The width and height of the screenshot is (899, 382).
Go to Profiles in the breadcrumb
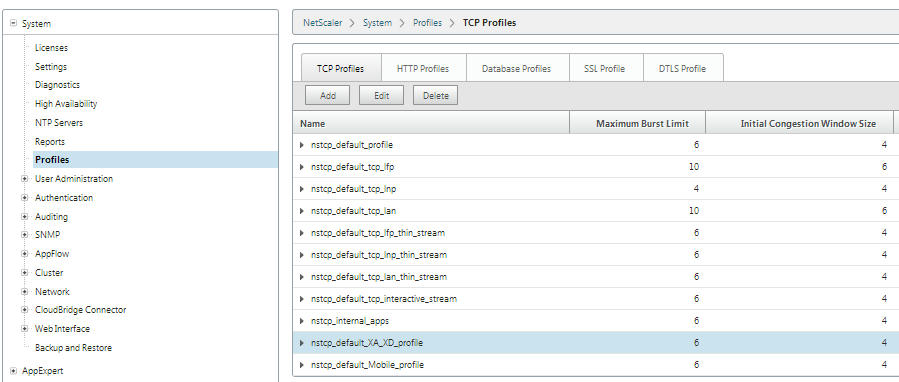(428, 23)
